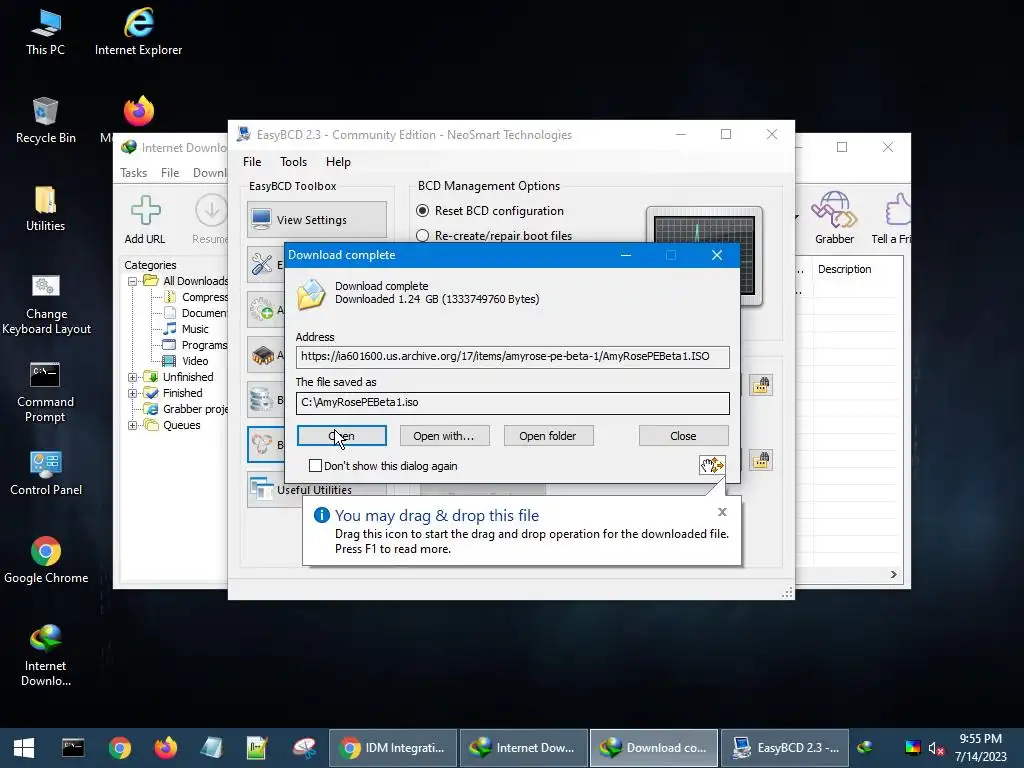1024x768 pixels.
Task: Click Useful Utilities in EasyBCD Toolbox
Action: pos(317,490)
